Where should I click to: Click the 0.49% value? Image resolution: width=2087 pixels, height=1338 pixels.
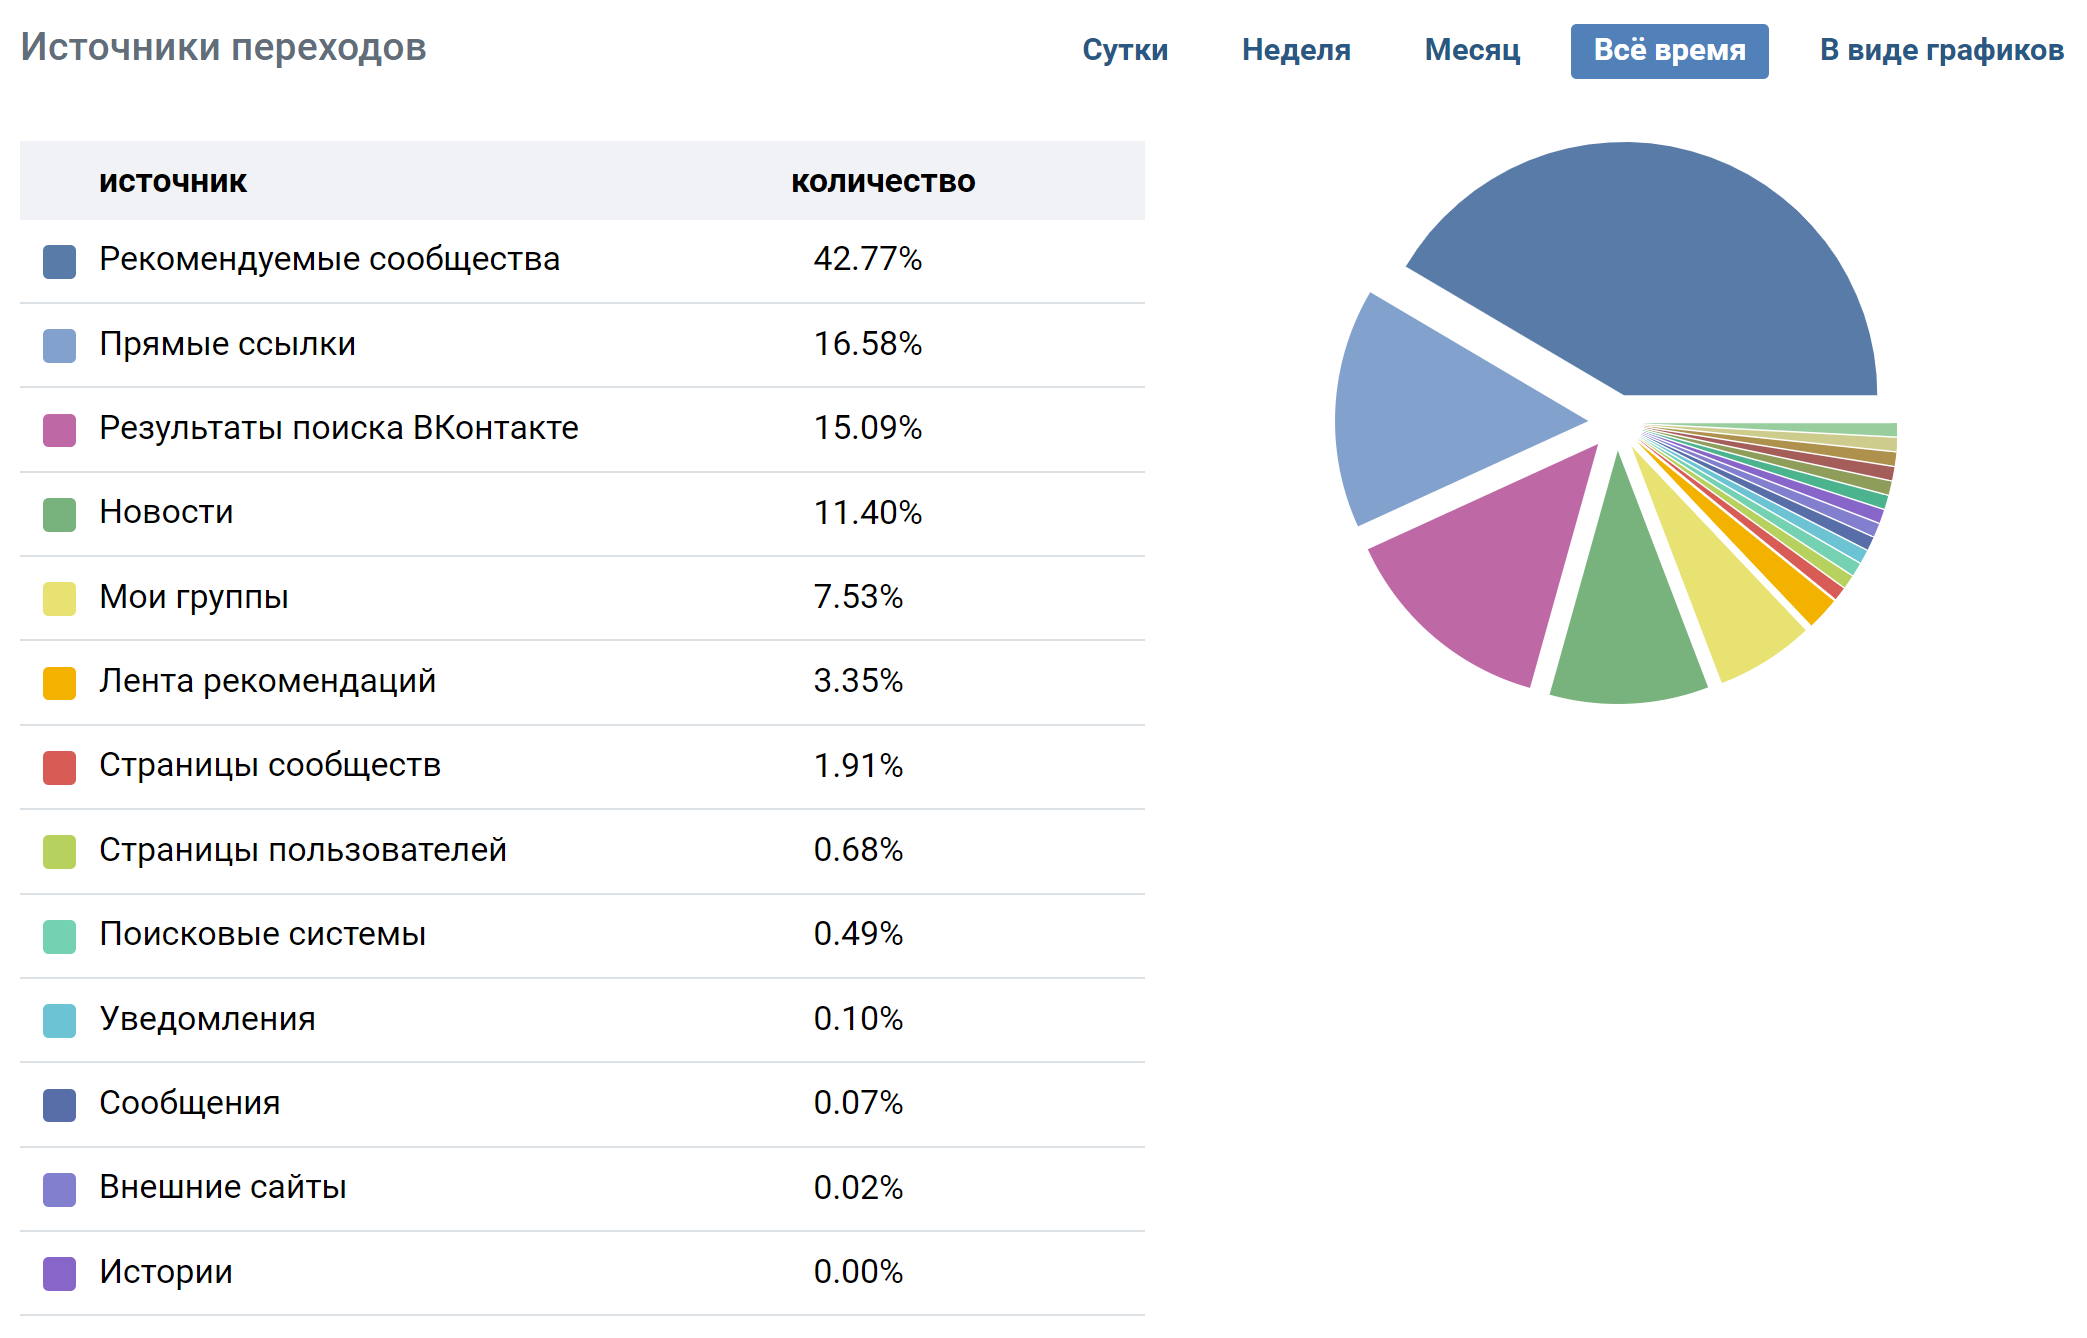858,934
